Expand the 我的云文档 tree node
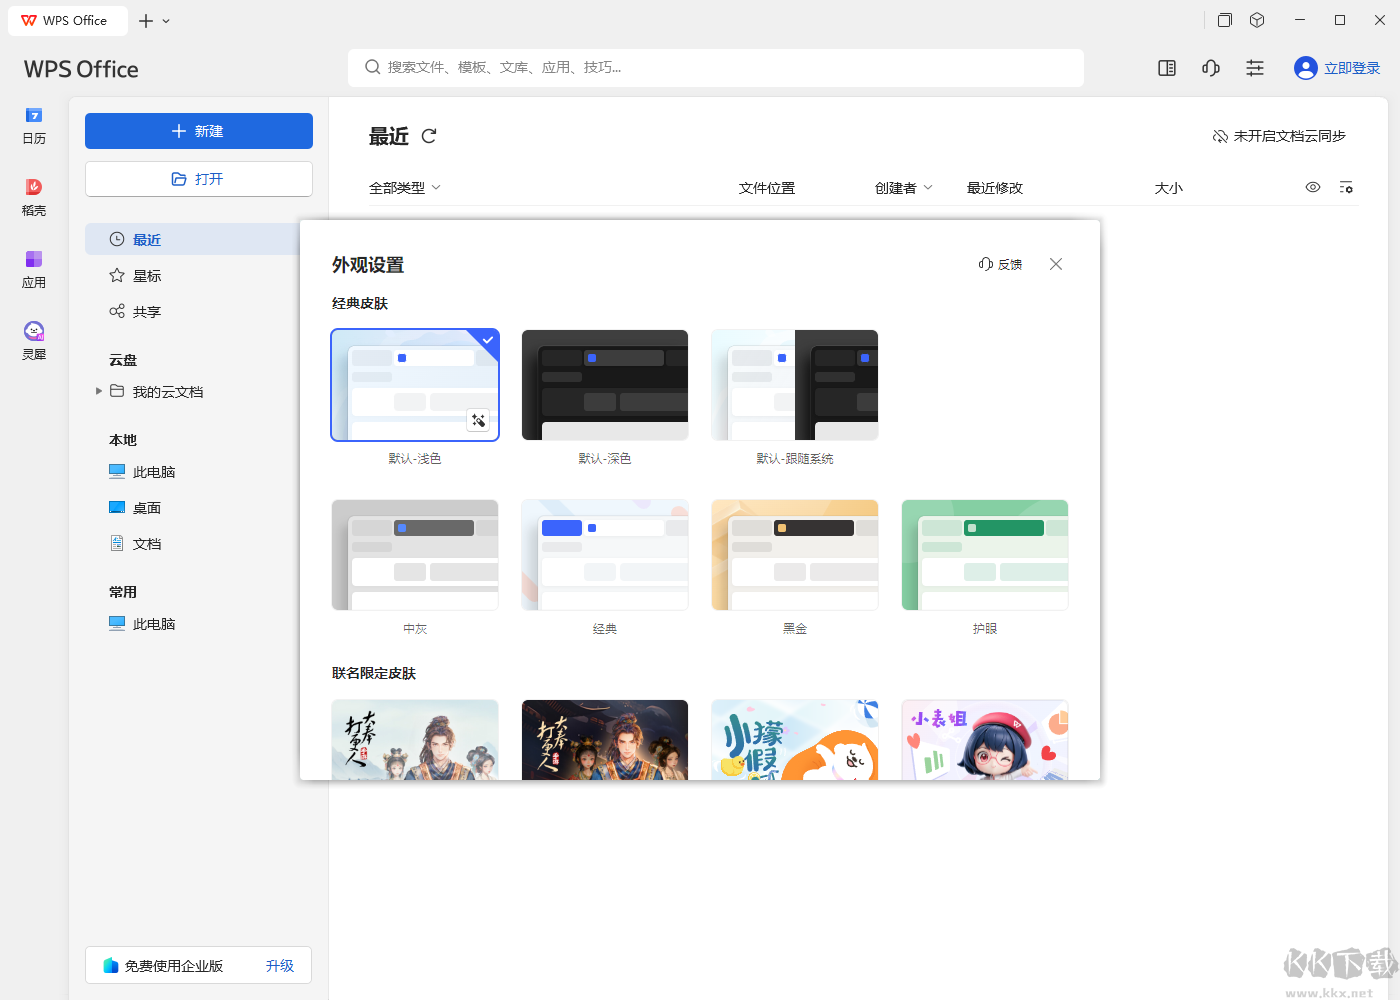Screen dimensions: 1400x1000 click(99, 391)
